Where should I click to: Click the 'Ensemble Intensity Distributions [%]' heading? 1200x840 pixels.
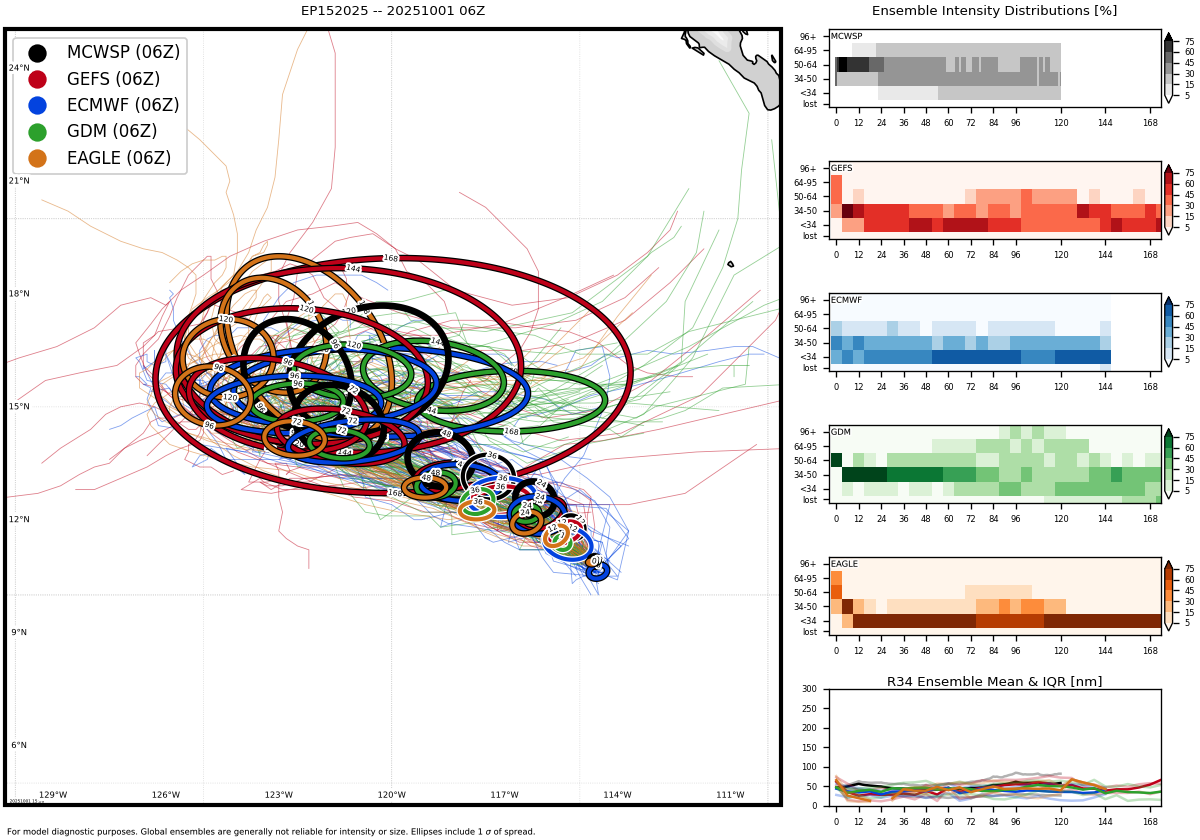994,11
